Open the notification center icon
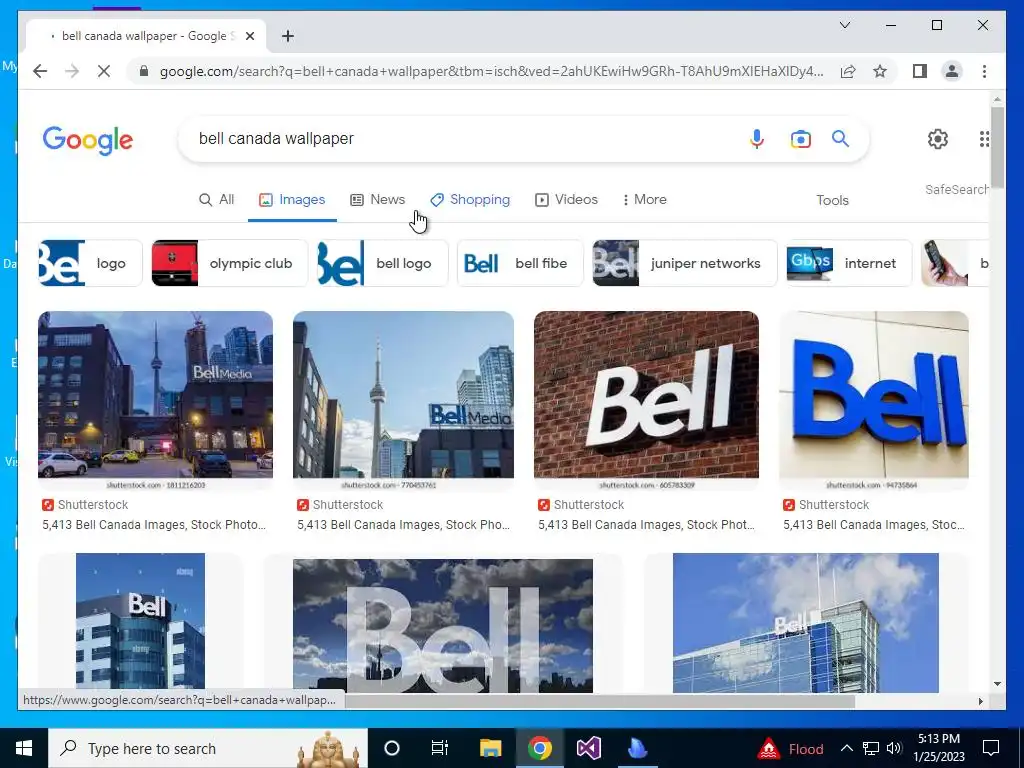Screen dimensions: 1024x768 click(x=991, y=748)
